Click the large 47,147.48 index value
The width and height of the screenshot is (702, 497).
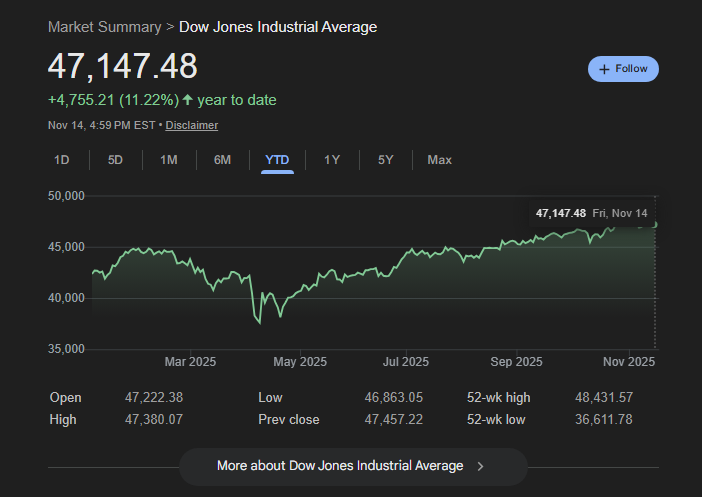pyautogui.click(x=123, y=66)
